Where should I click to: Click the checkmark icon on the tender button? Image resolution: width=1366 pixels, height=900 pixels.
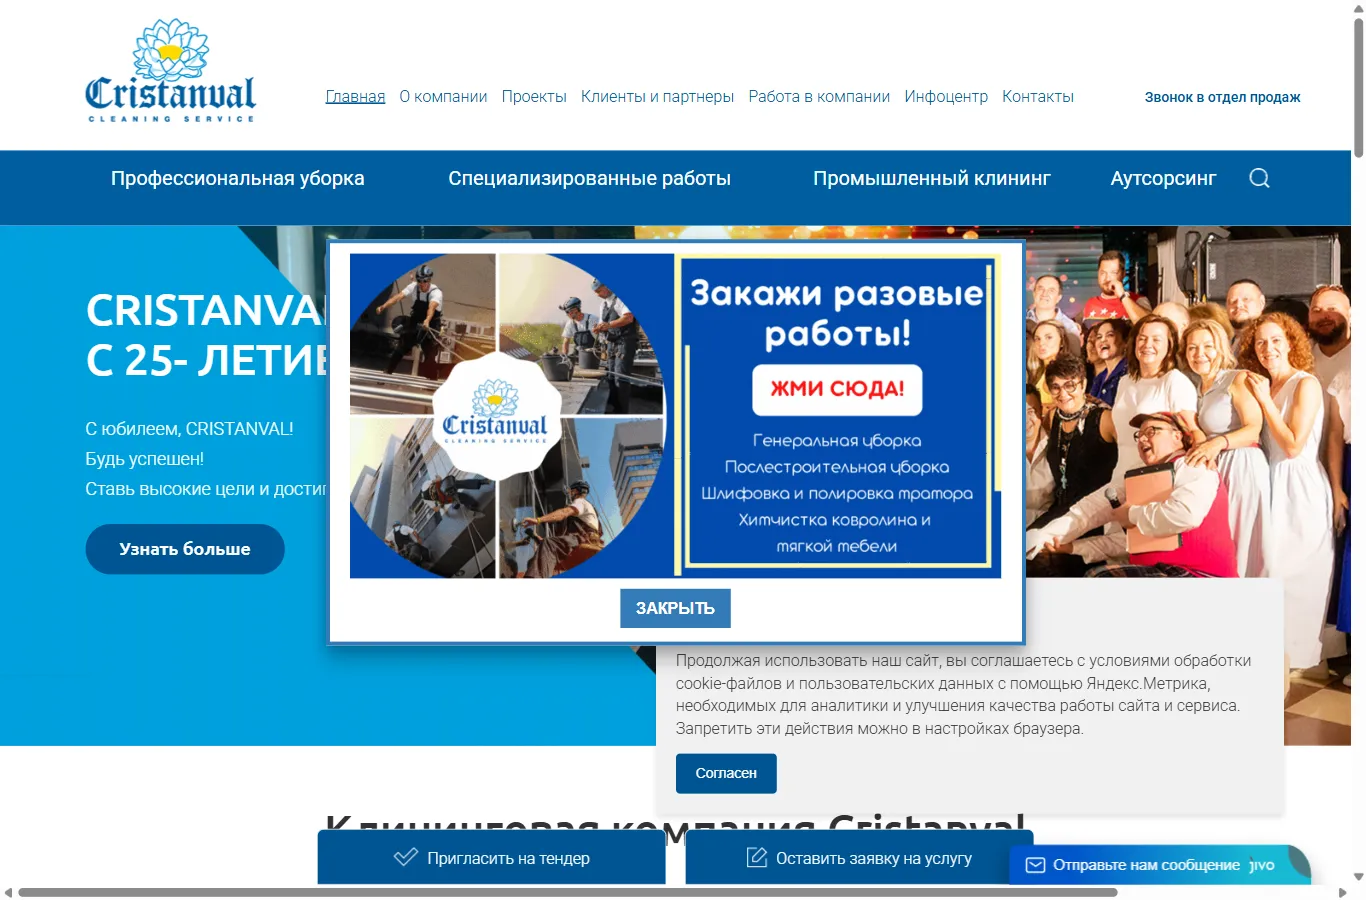pyautogui.click(x=406, y=857)
